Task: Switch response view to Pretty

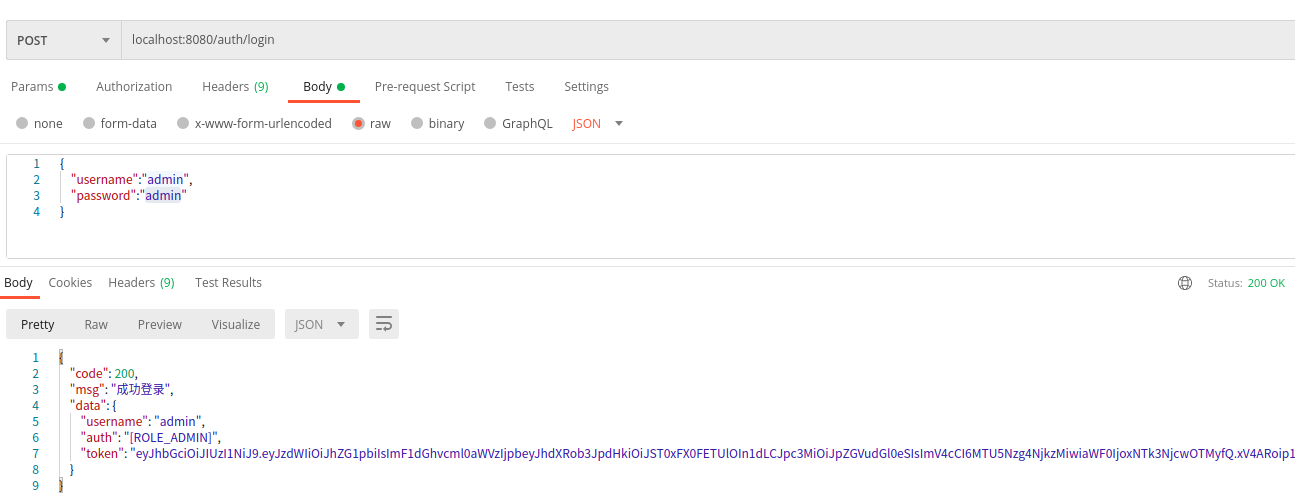Action: tap(38, 324)
